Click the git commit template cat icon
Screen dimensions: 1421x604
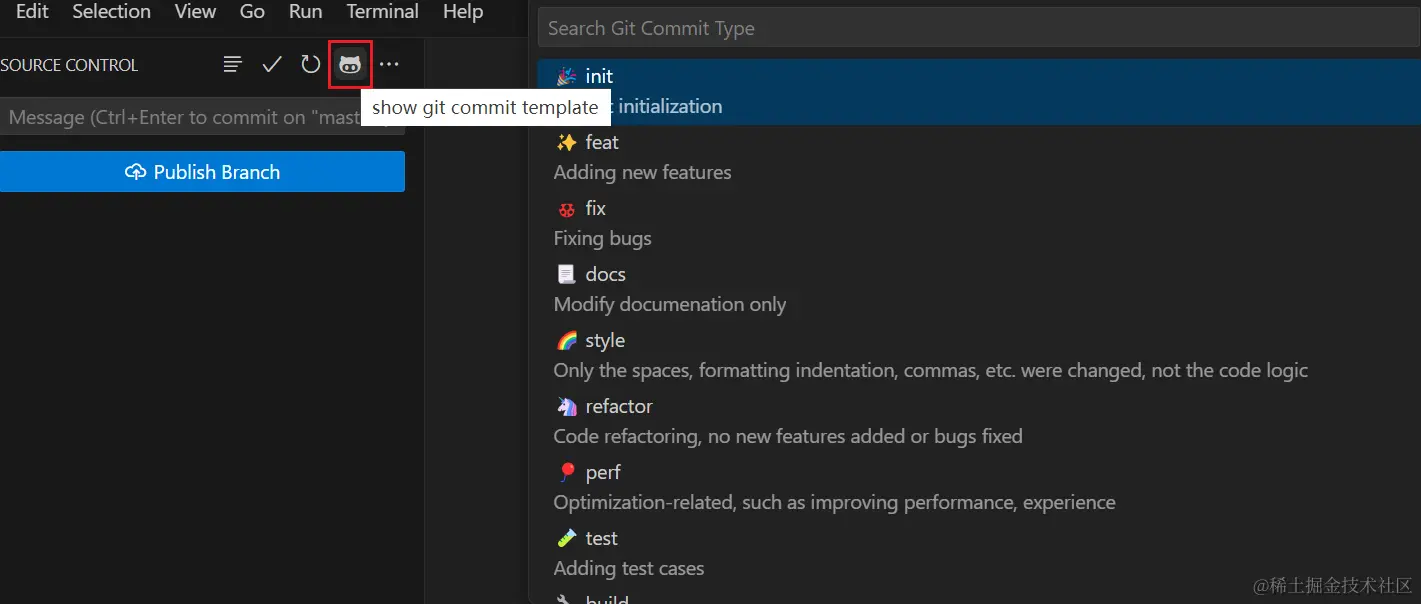350,65
